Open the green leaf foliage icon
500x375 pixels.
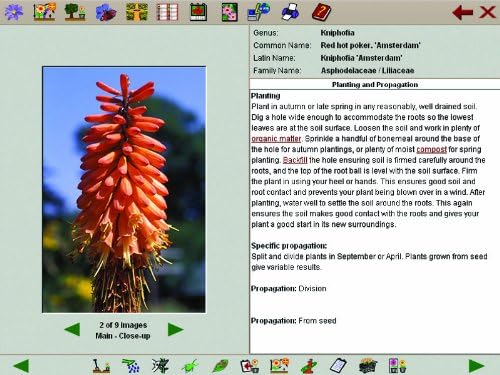click(220, 366)
